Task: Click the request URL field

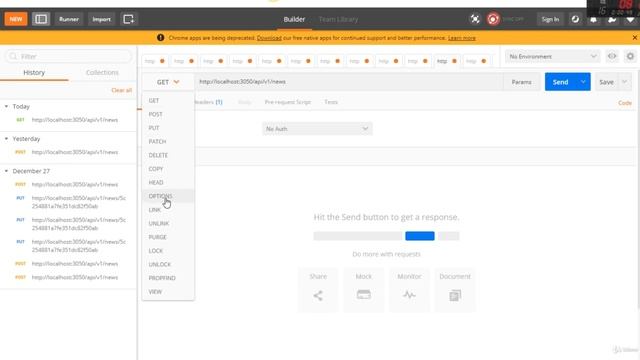Action: point(349,82)
